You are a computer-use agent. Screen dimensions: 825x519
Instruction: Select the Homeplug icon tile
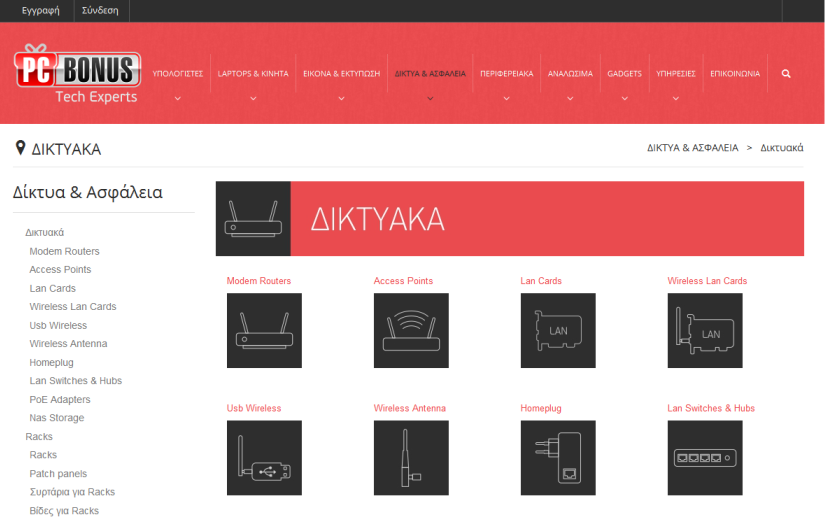click(558, 458)
